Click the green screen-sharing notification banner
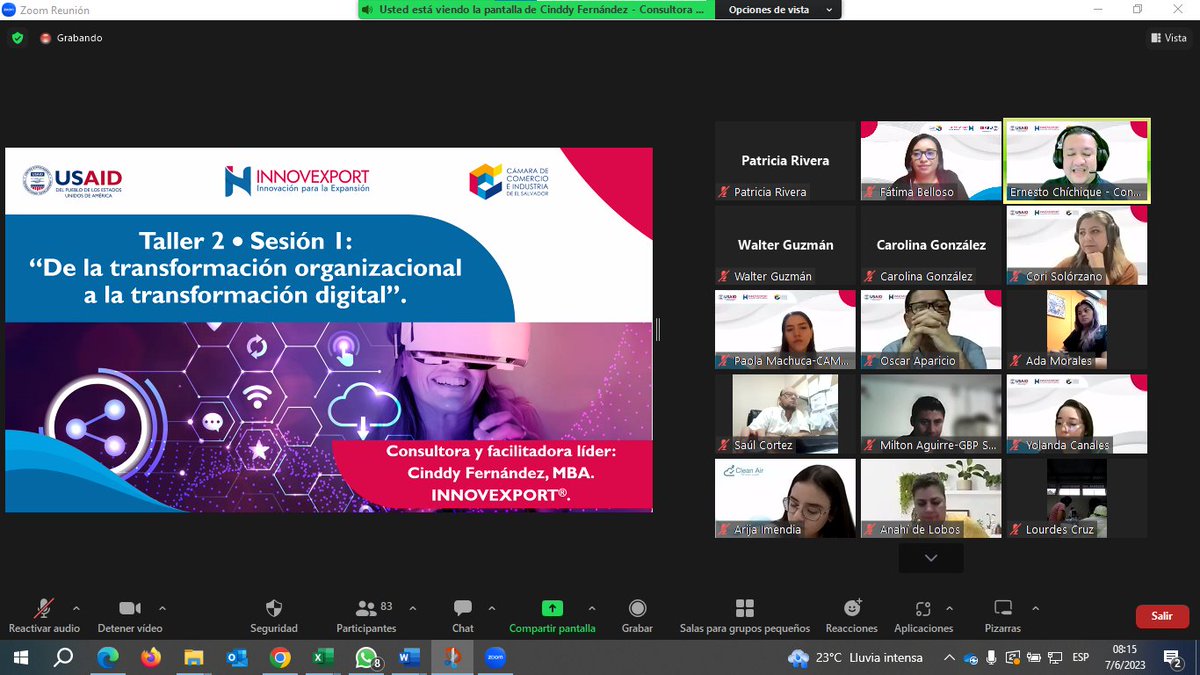Viewport: 1200px width, 675px height. 538,10
